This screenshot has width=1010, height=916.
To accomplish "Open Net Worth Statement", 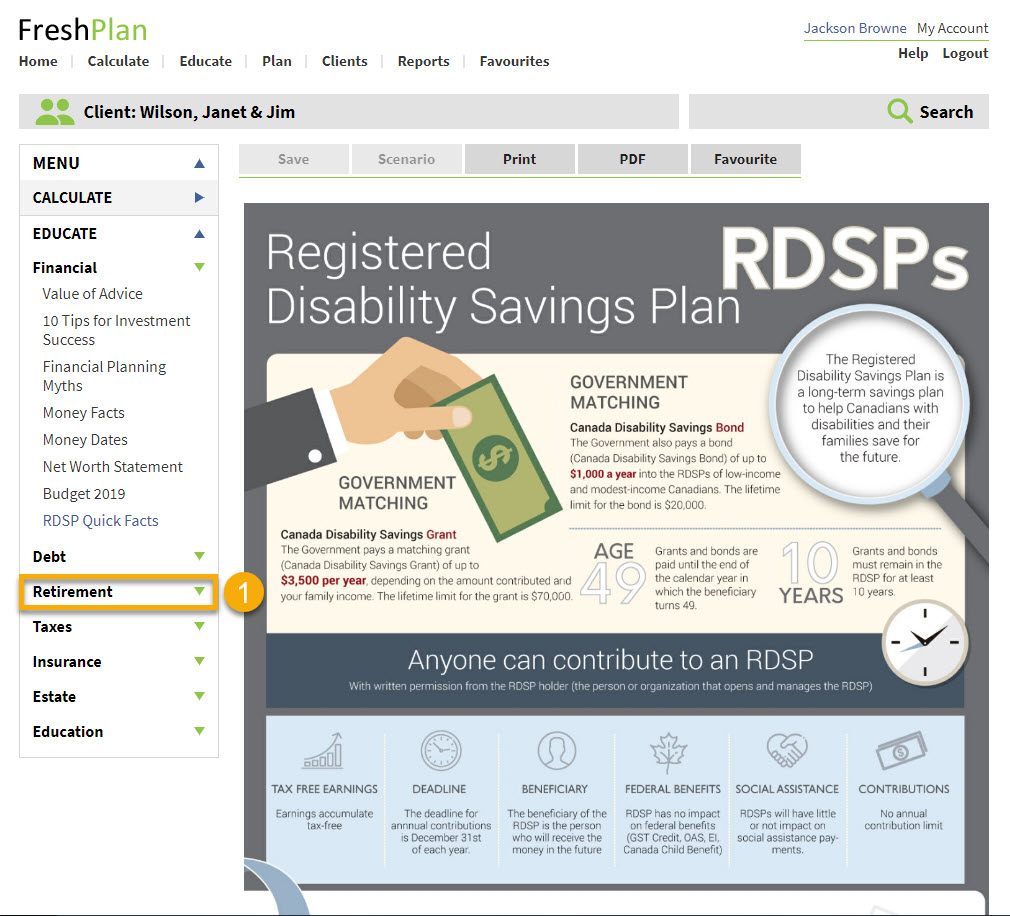I will tap(113, 467).
